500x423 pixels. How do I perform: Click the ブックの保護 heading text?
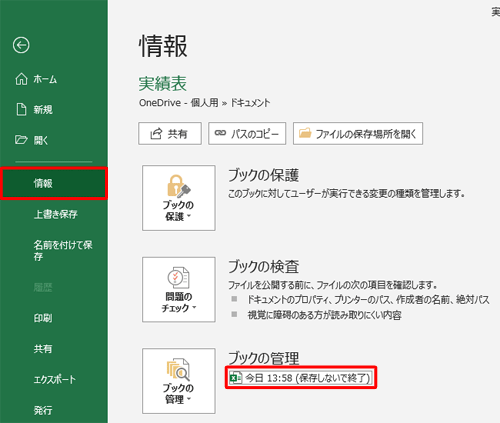(x=263, y=175)
